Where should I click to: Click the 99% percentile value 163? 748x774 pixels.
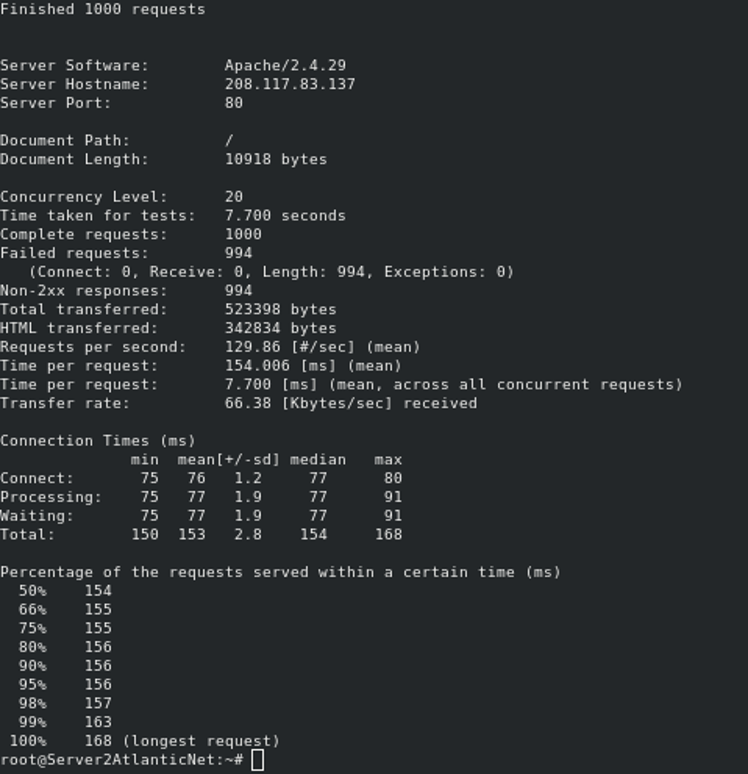[x=98, y=722]
